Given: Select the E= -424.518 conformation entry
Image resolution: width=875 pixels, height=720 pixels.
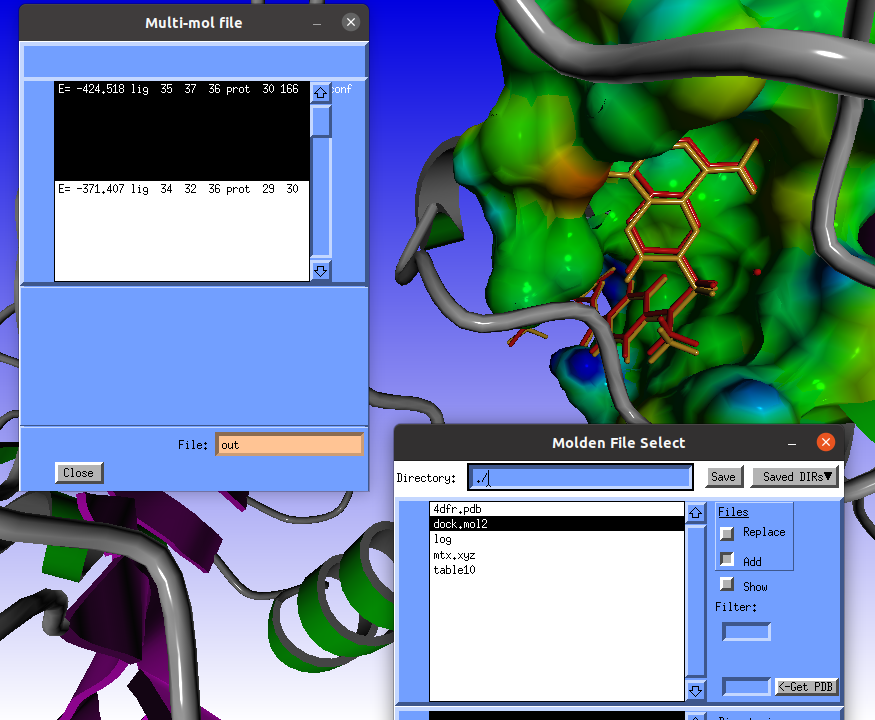Looking at the screenshot, I should (x=180, y=90).
